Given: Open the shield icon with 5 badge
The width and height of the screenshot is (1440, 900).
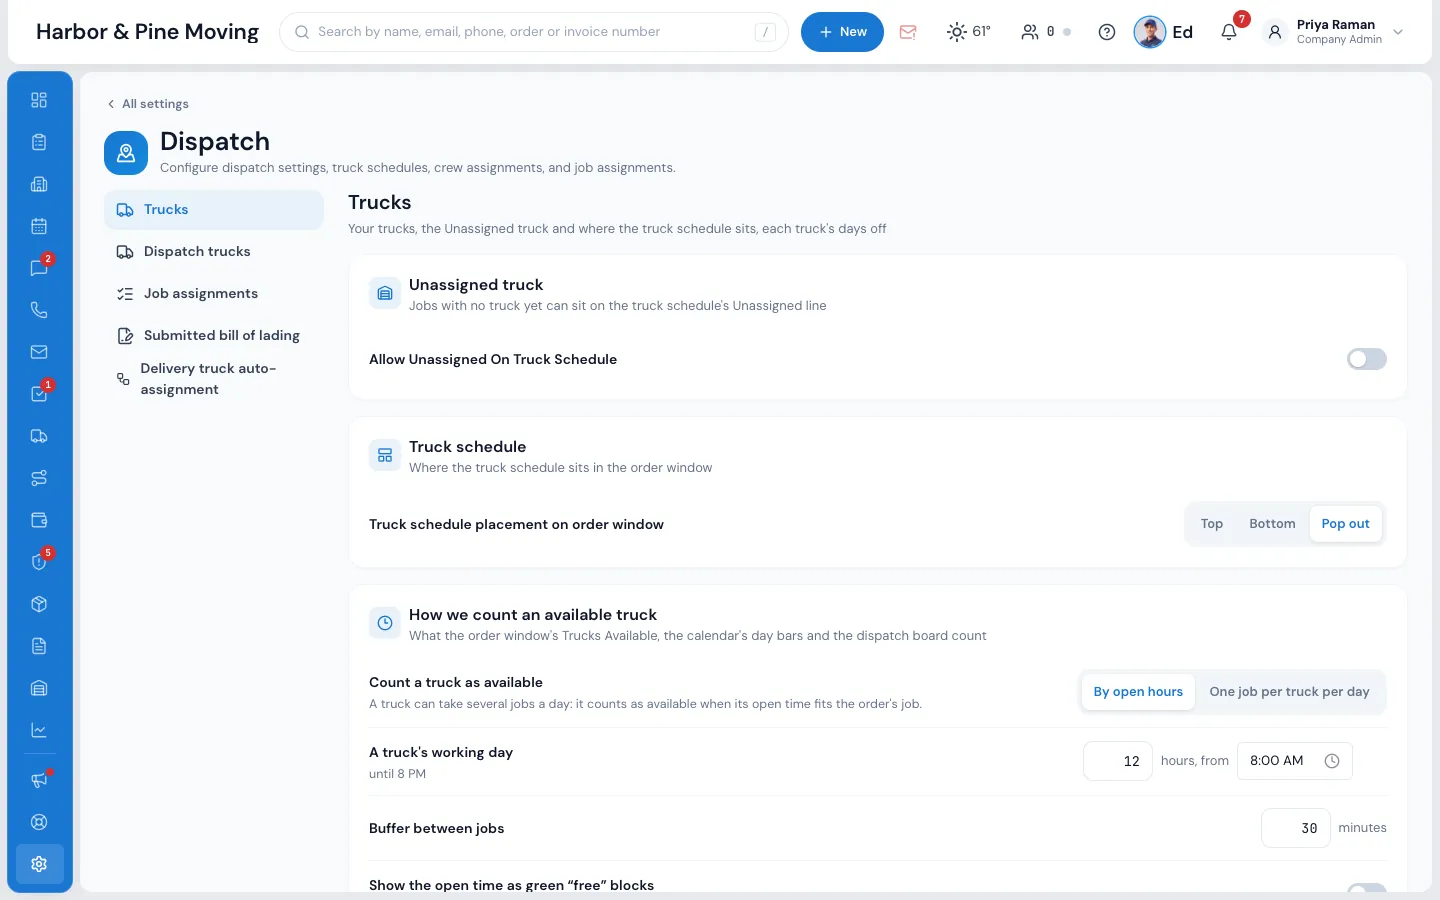Looking at the screenshot, I should [x=39, y=562].
